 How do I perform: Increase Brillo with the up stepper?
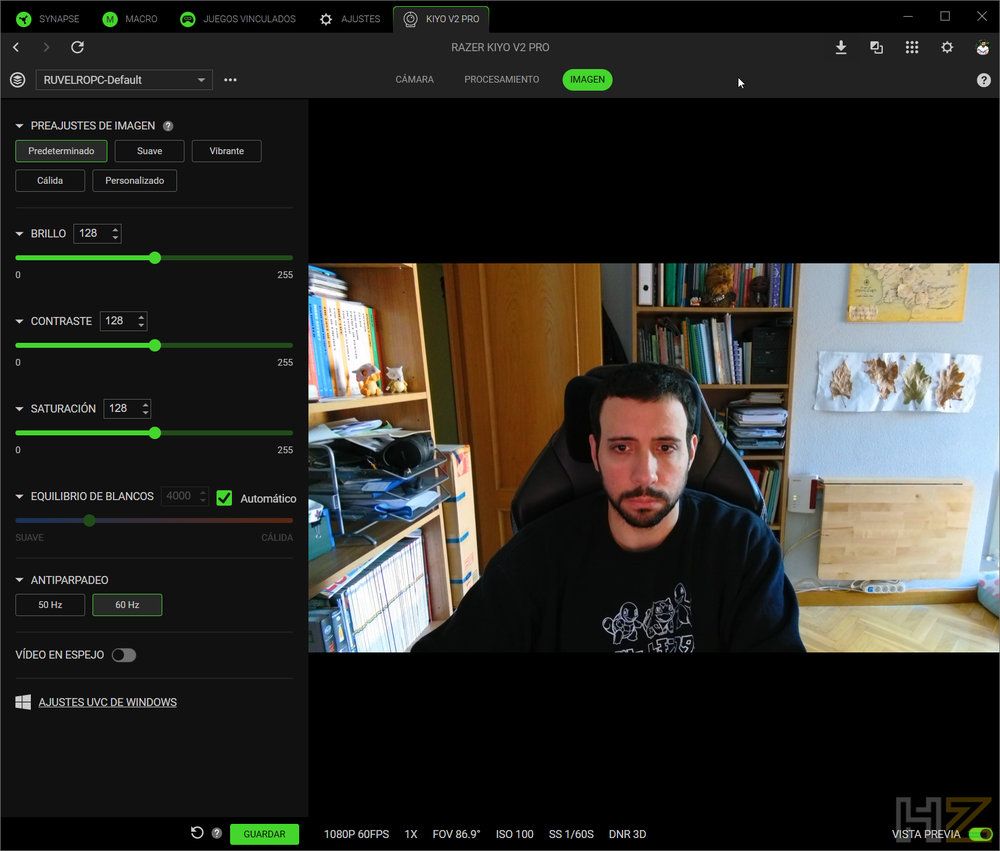click(115, 229)
